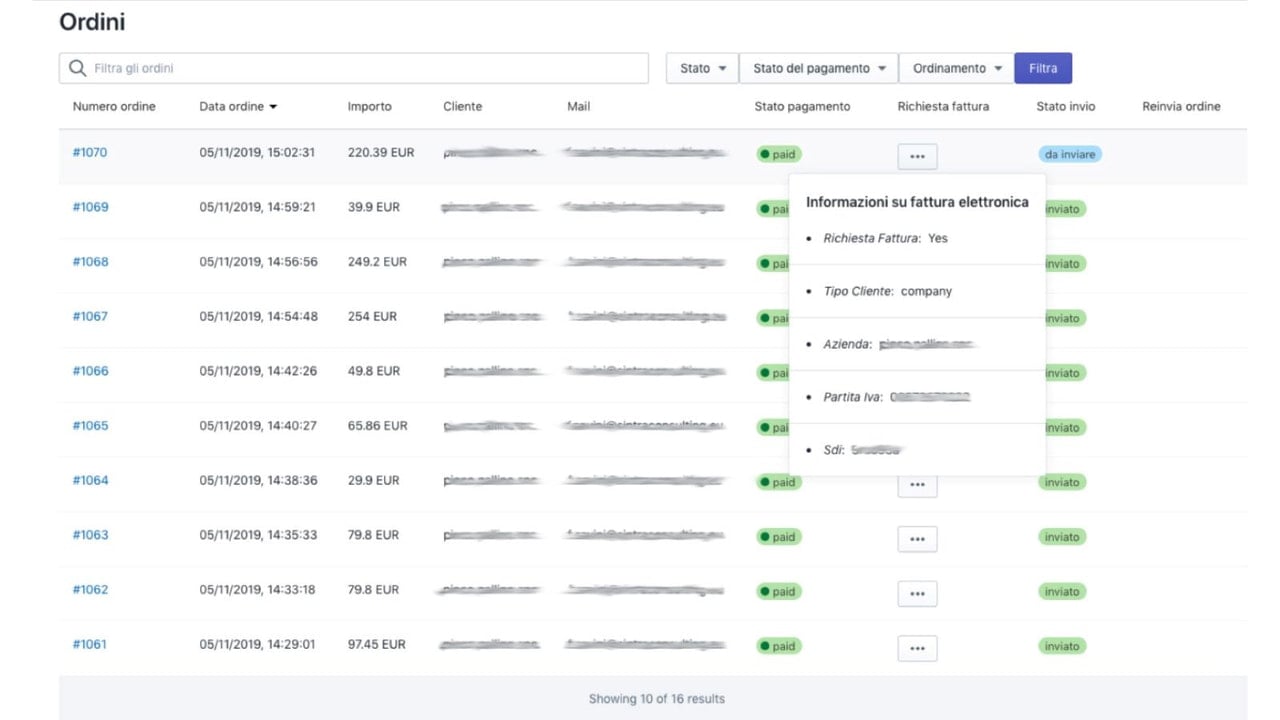
Task: Click amount '254 EUR'
Action: point(373,316)
